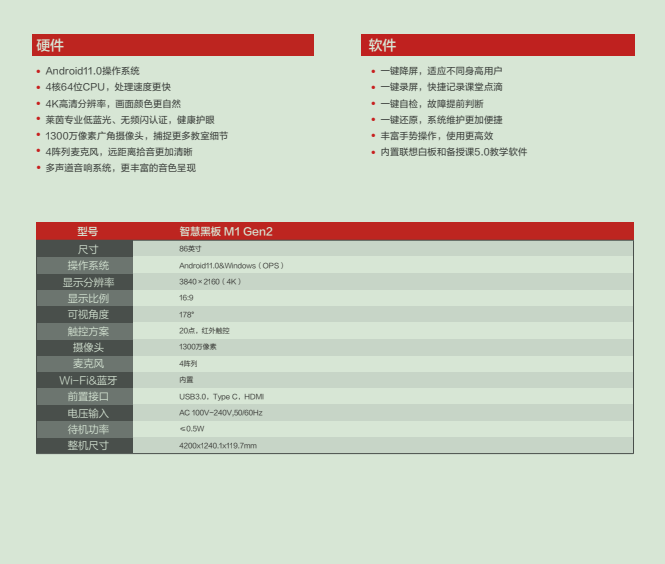Click the 4阵列 table value

click(x=188, y=363)
